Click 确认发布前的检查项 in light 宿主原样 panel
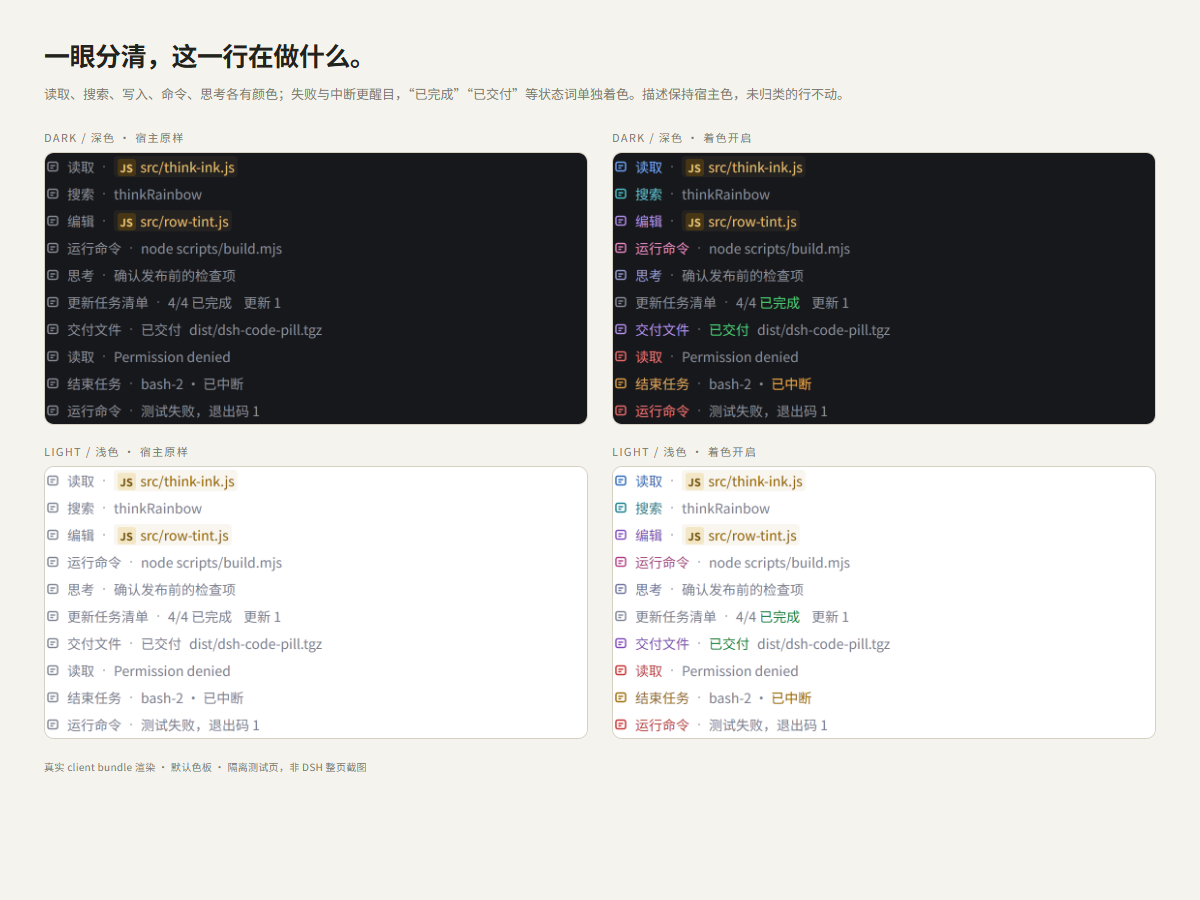Image resolution: width=1200 pixels, height=900 pixels. coord(175,590)
